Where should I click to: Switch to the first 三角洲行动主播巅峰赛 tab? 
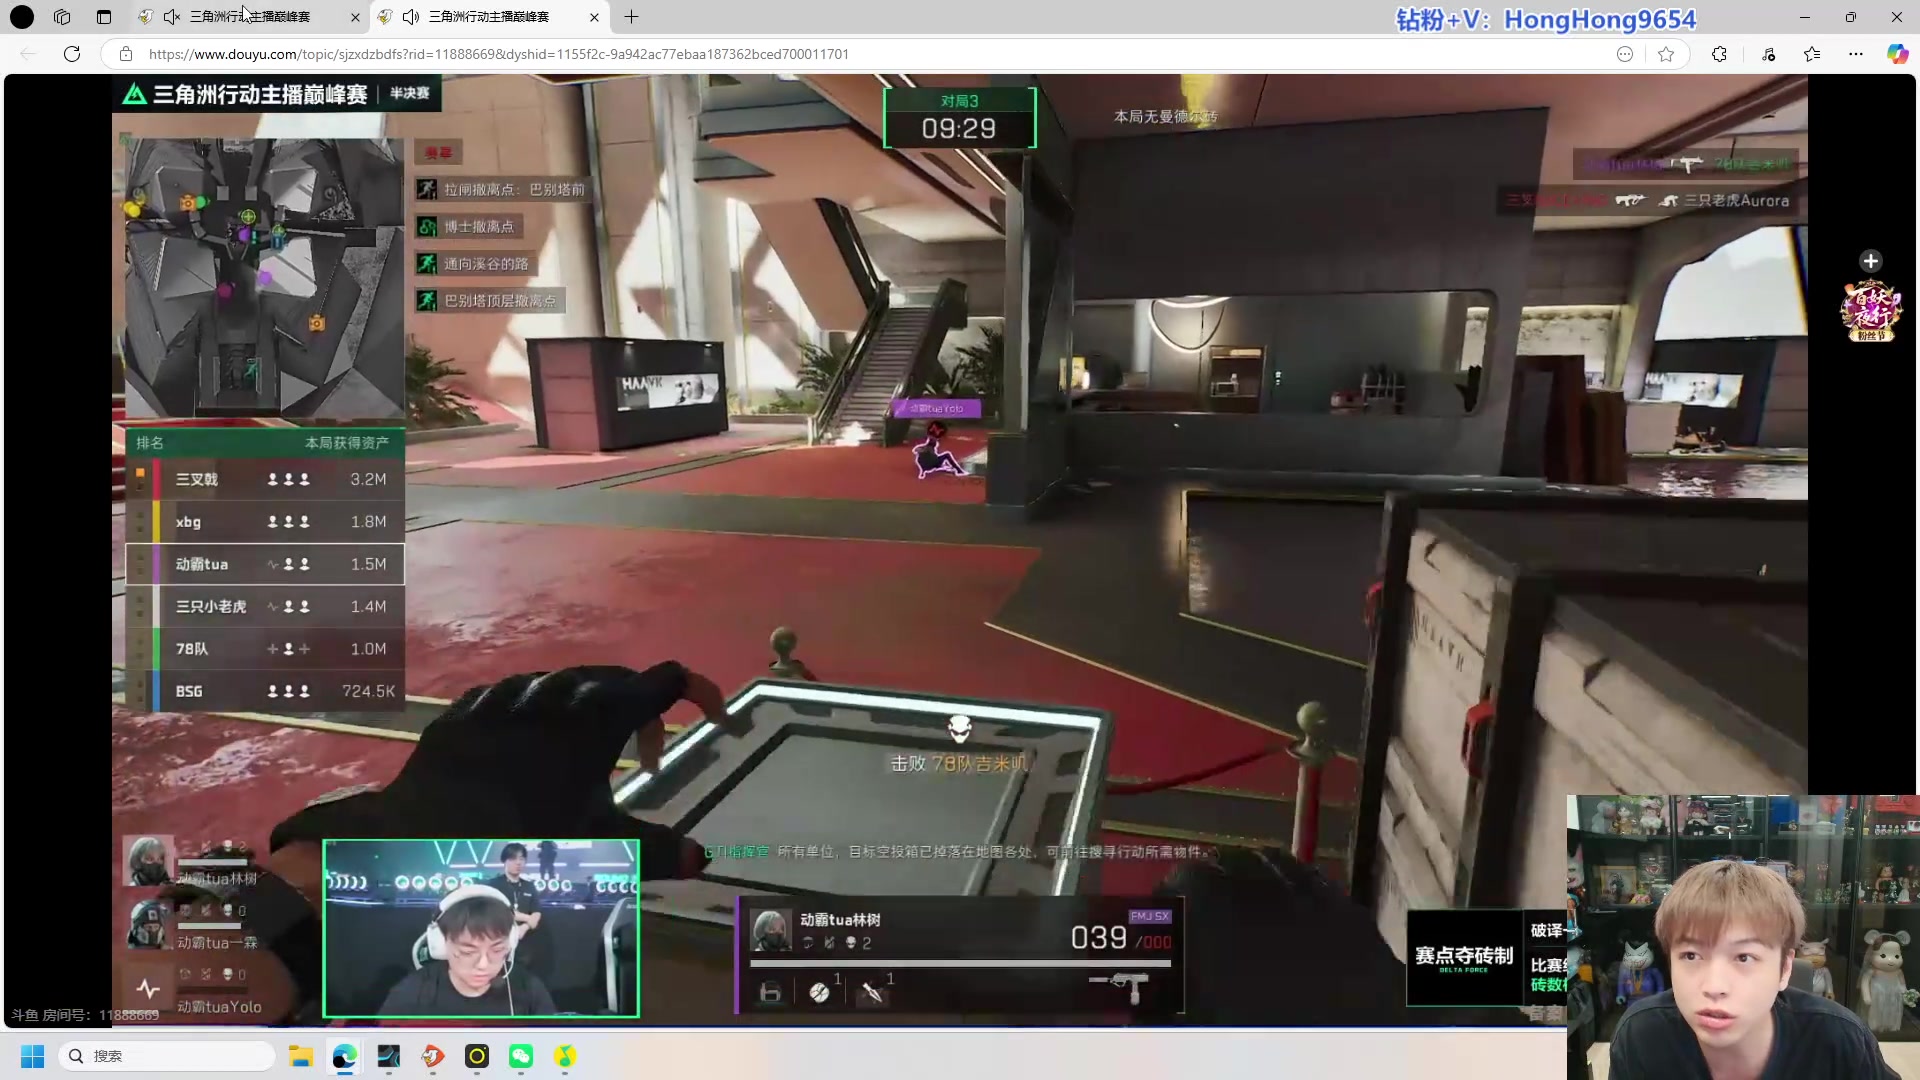(250, 17)
